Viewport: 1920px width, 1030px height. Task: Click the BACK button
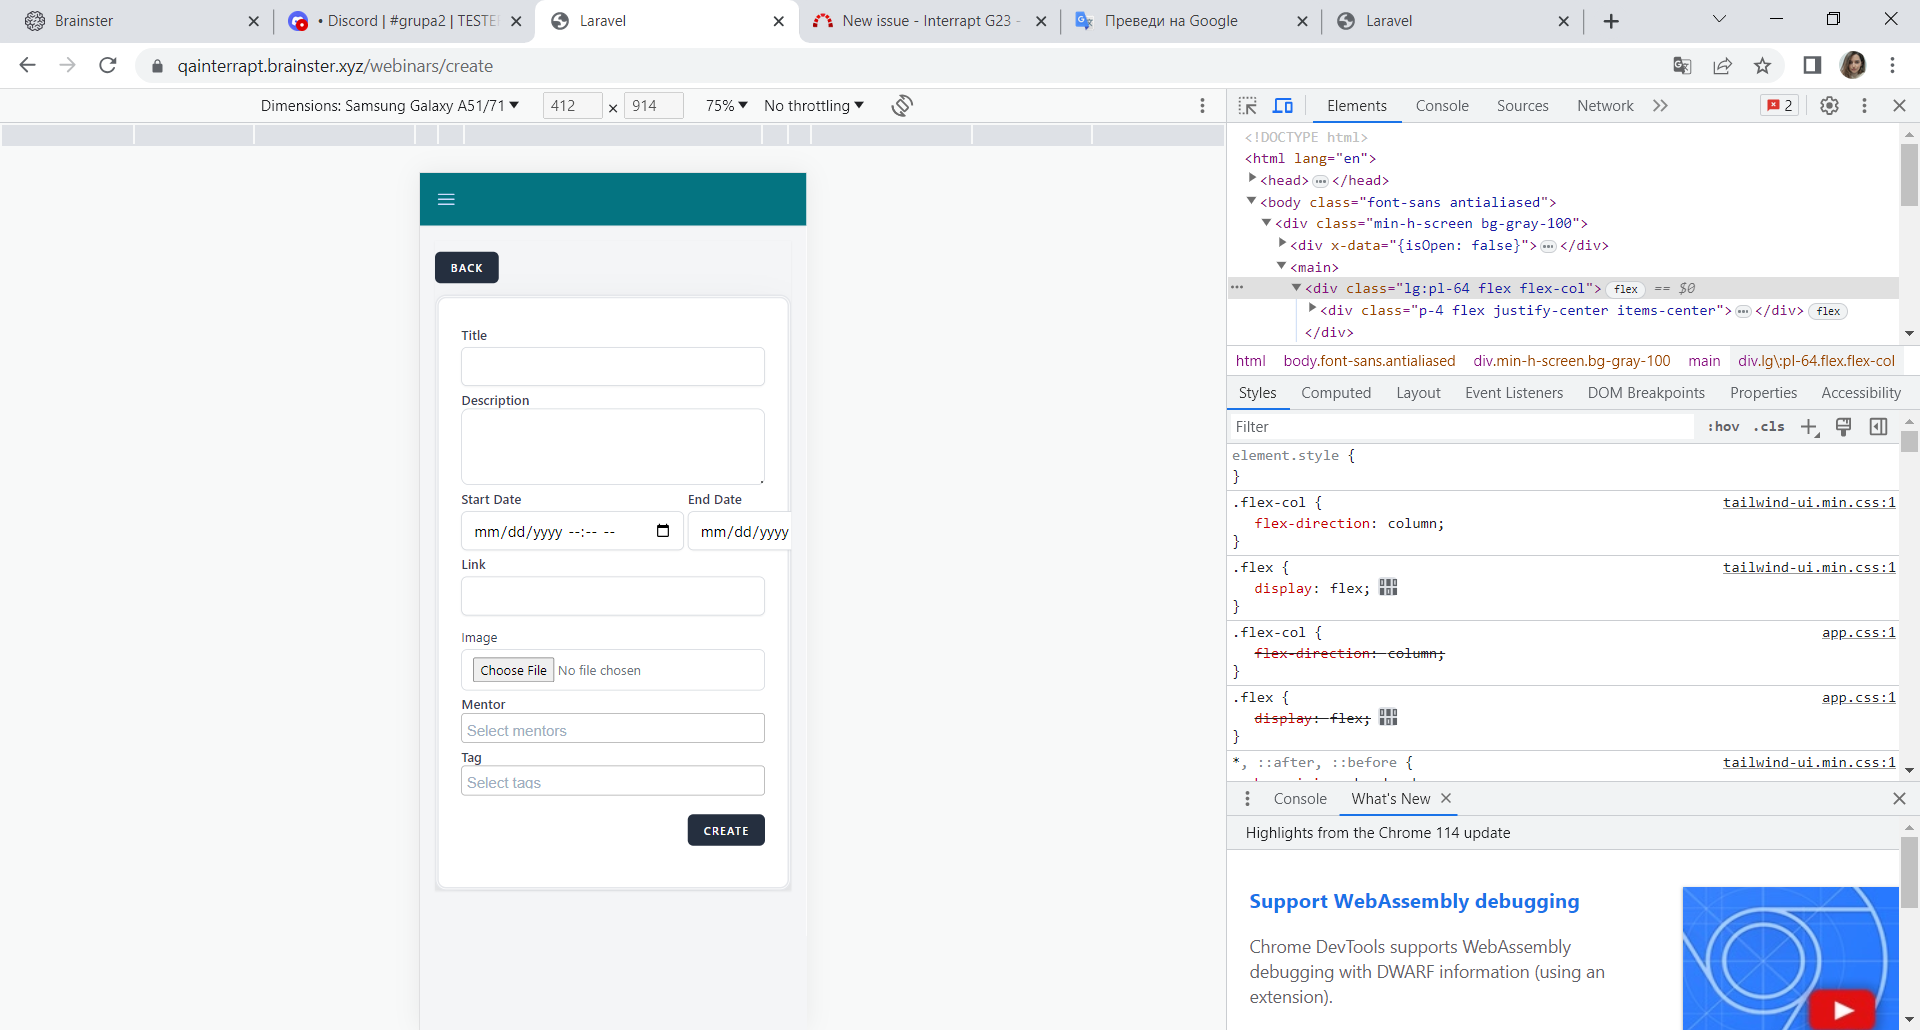pyautogui.click(x=466, y=268)
